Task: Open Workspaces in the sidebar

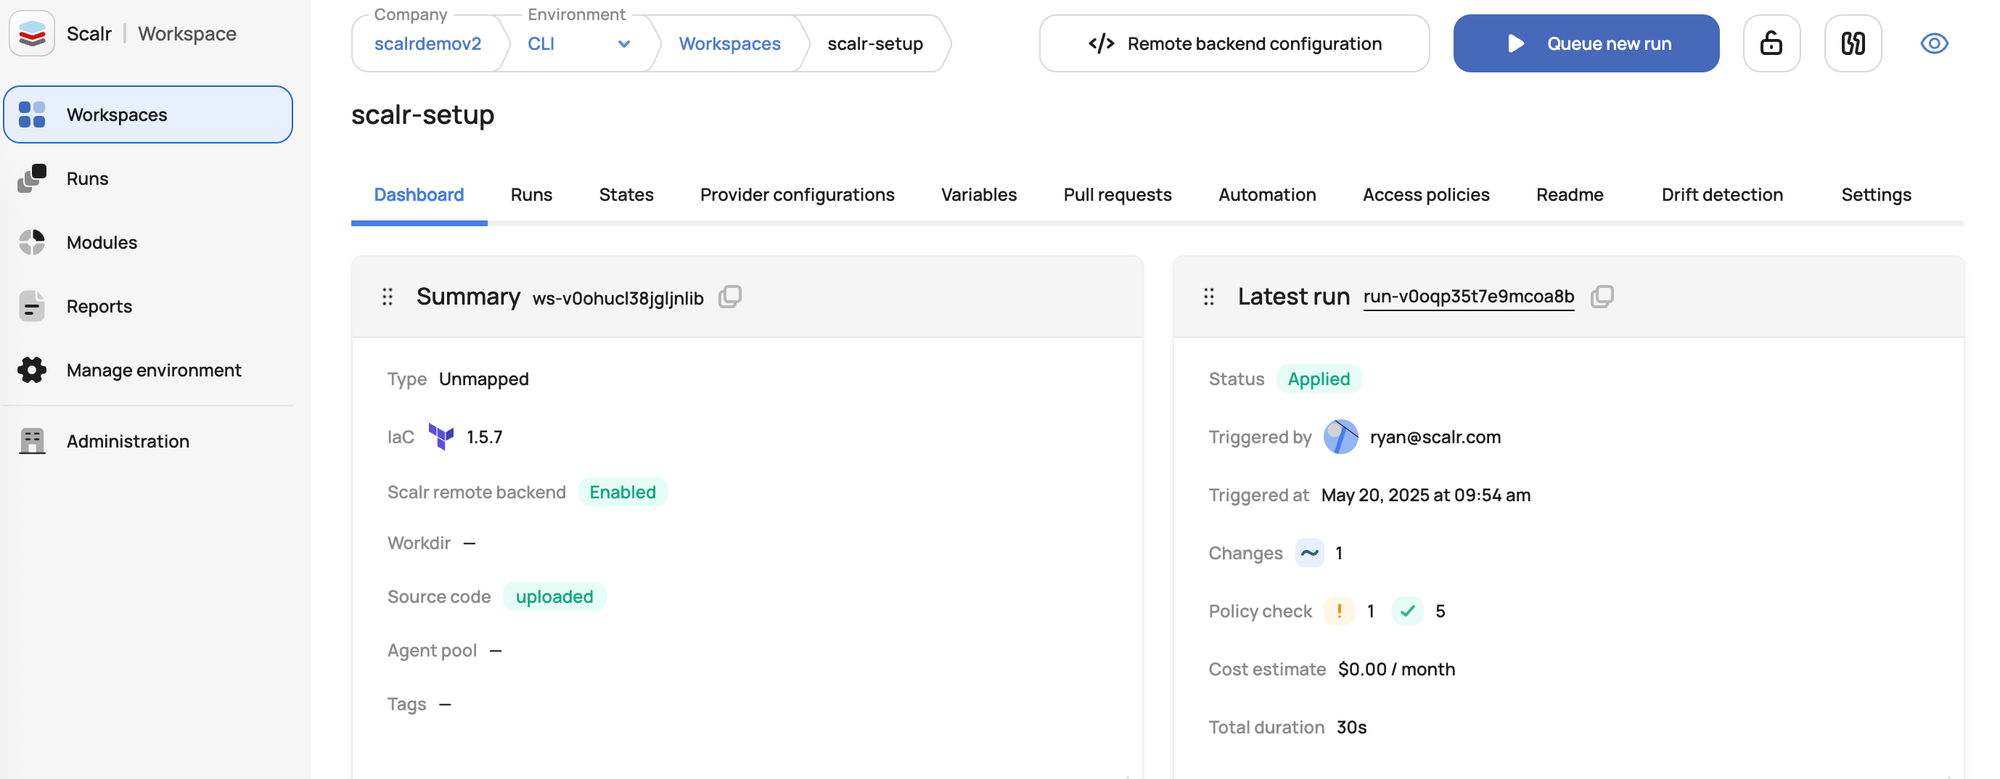Action: 148,114
